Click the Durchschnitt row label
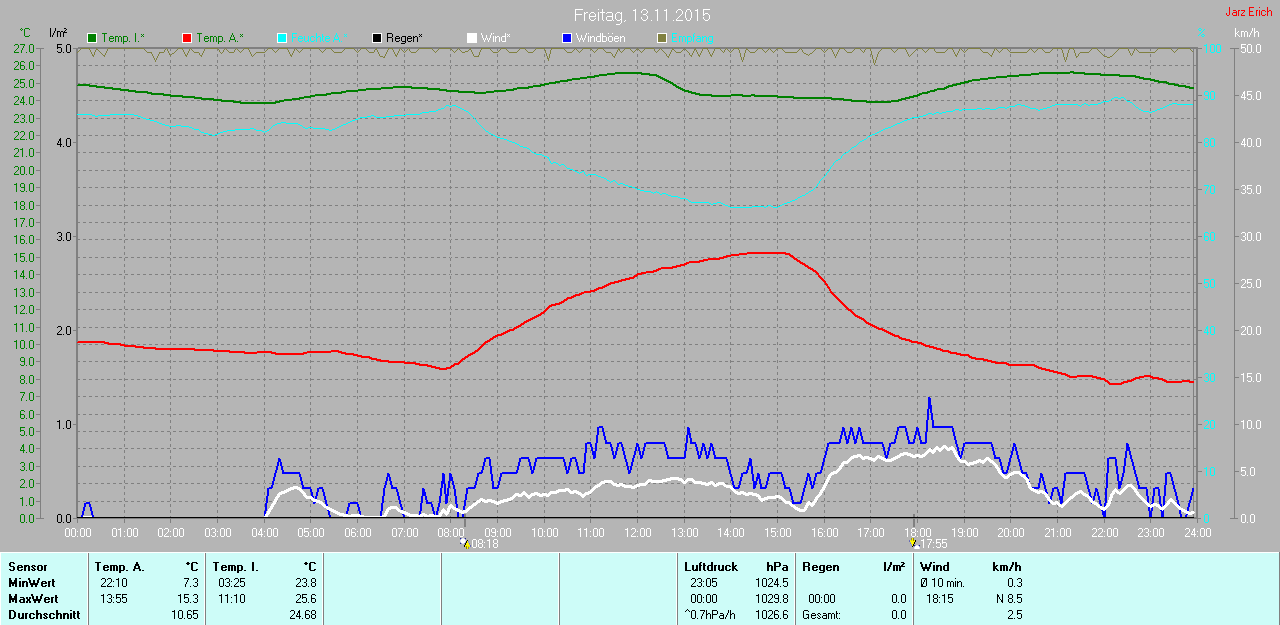1280x625 pixels. click(44, 615)
